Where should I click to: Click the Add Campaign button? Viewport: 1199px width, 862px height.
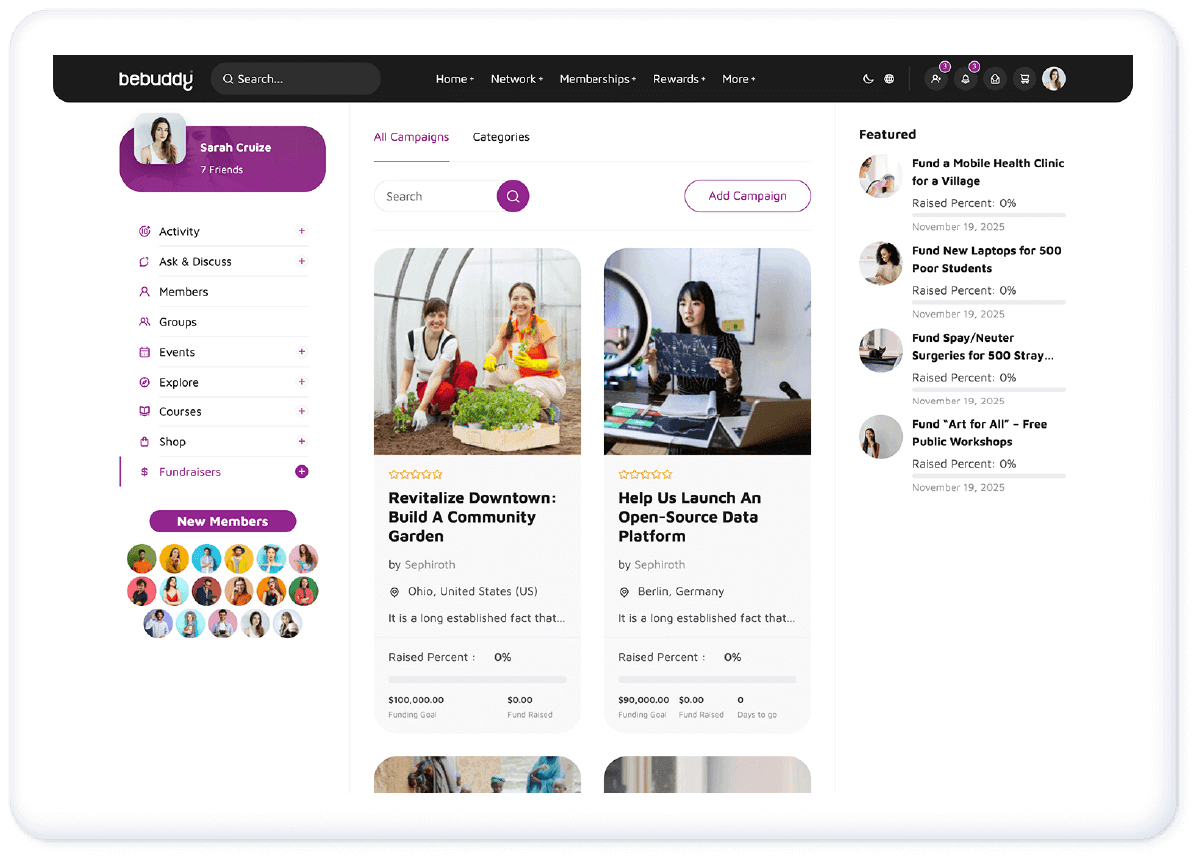point(747,196)
